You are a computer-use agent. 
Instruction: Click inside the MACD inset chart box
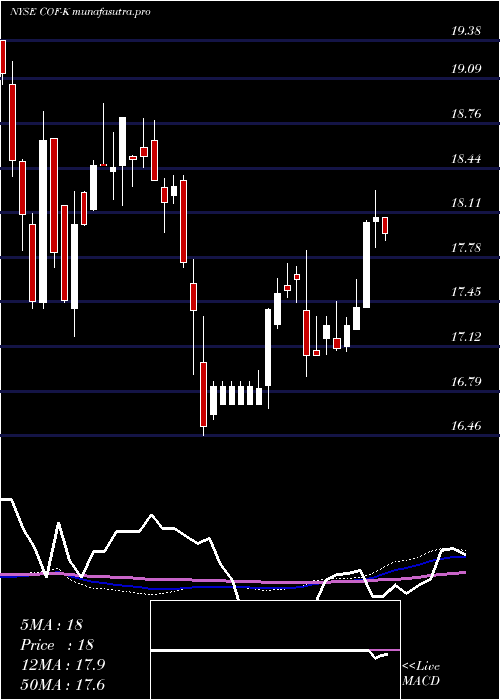pos(275,650)
